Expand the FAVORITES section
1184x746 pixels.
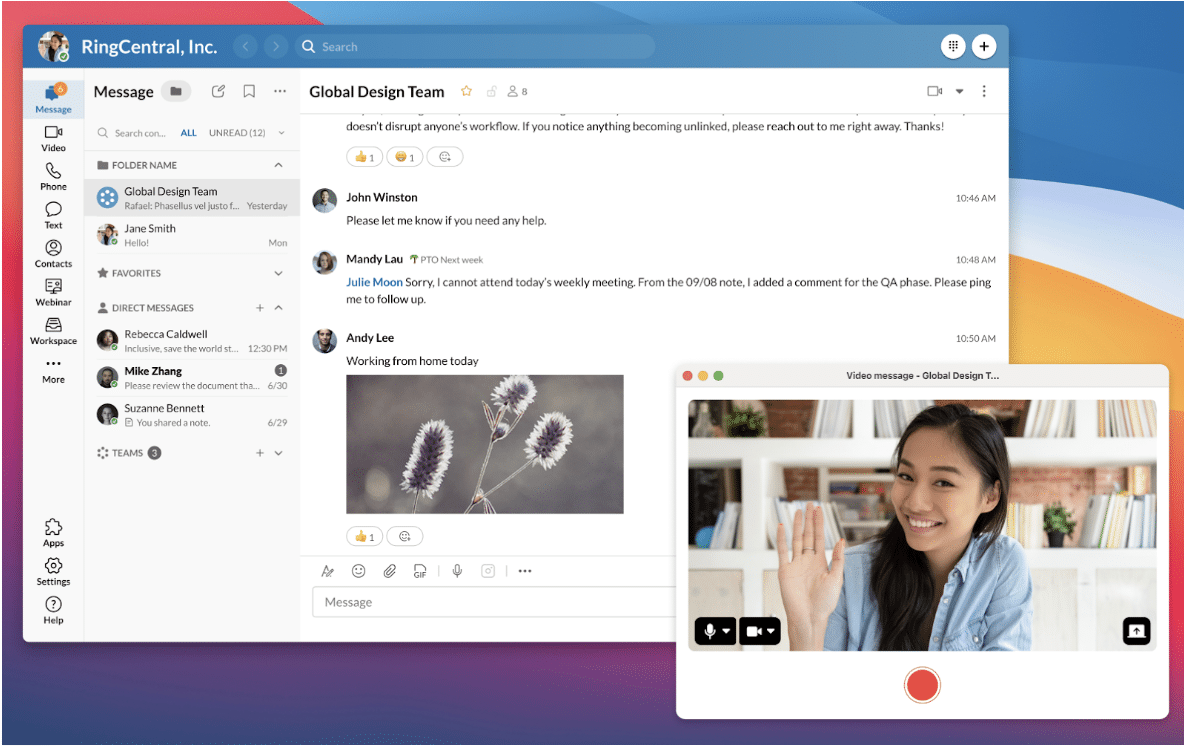pyautogui.click(x=278, y=273)
